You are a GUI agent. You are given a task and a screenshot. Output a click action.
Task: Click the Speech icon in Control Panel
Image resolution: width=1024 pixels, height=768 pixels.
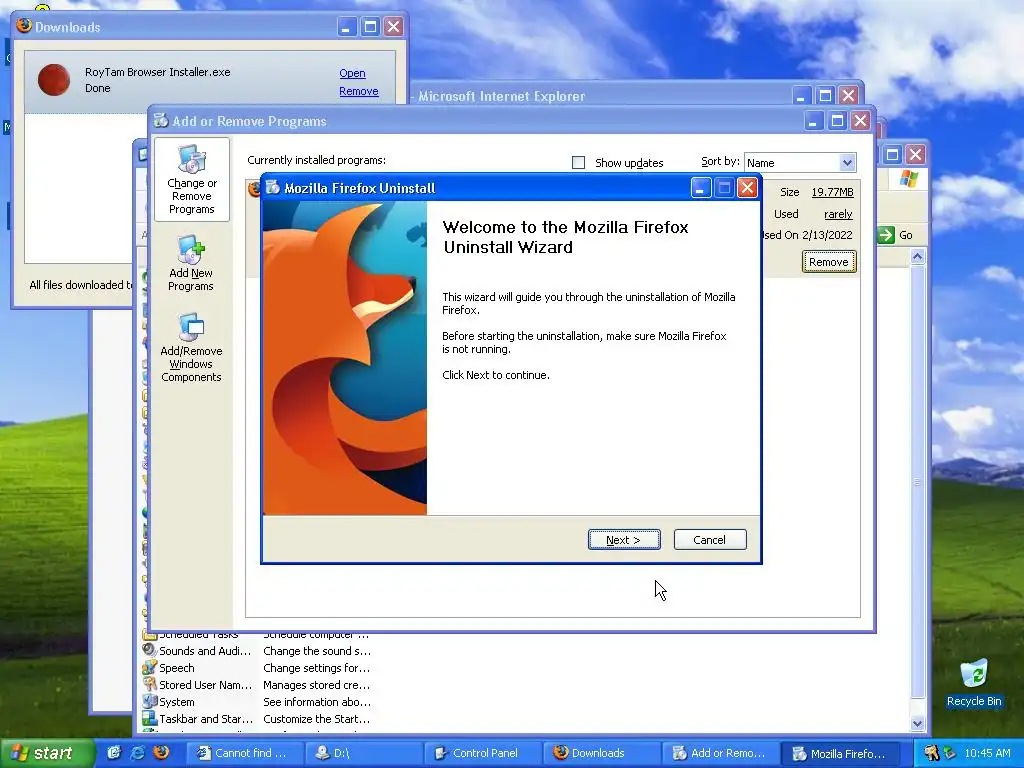pyautogui.click(x=150, y=667)
